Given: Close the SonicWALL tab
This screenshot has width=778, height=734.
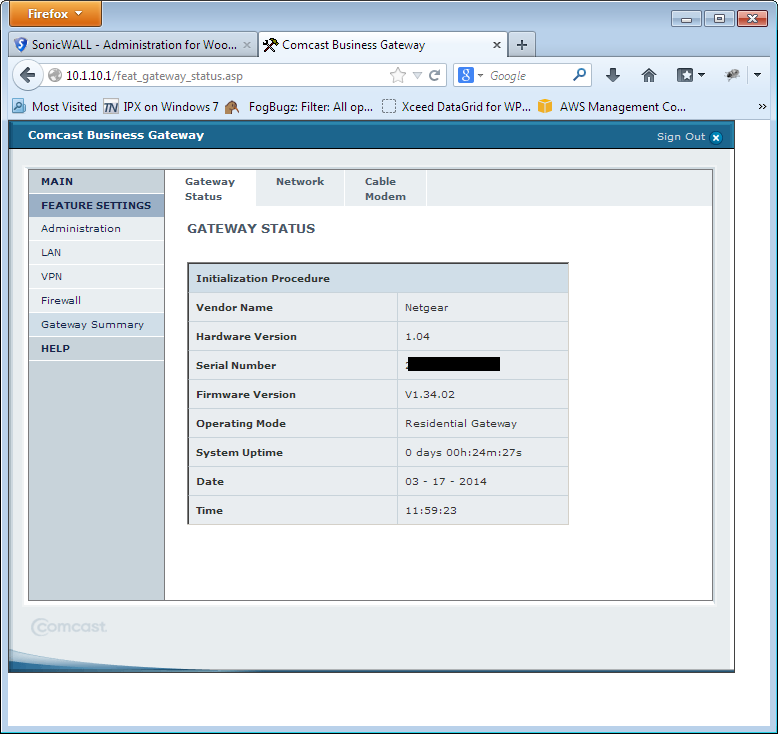Looking at the screenshot, I should pos(247,45).
